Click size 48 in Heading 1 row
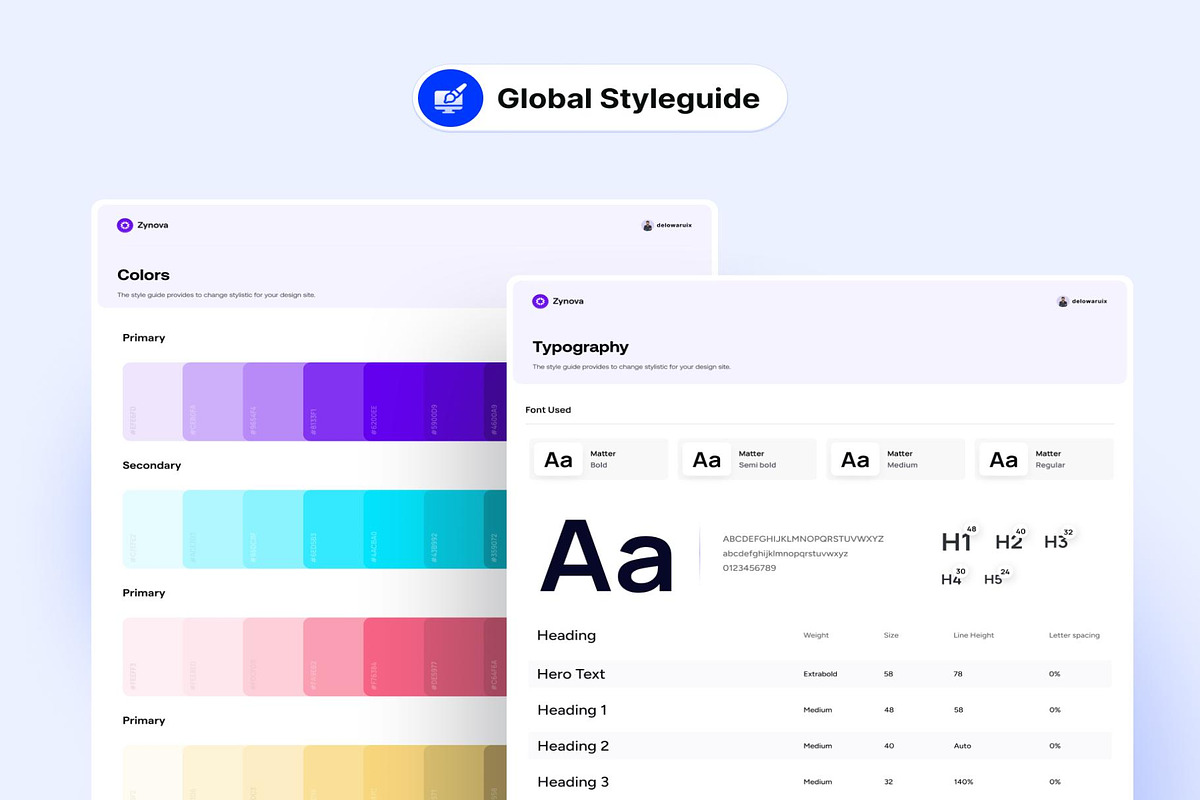1200x800 pixels. [889, 710]
